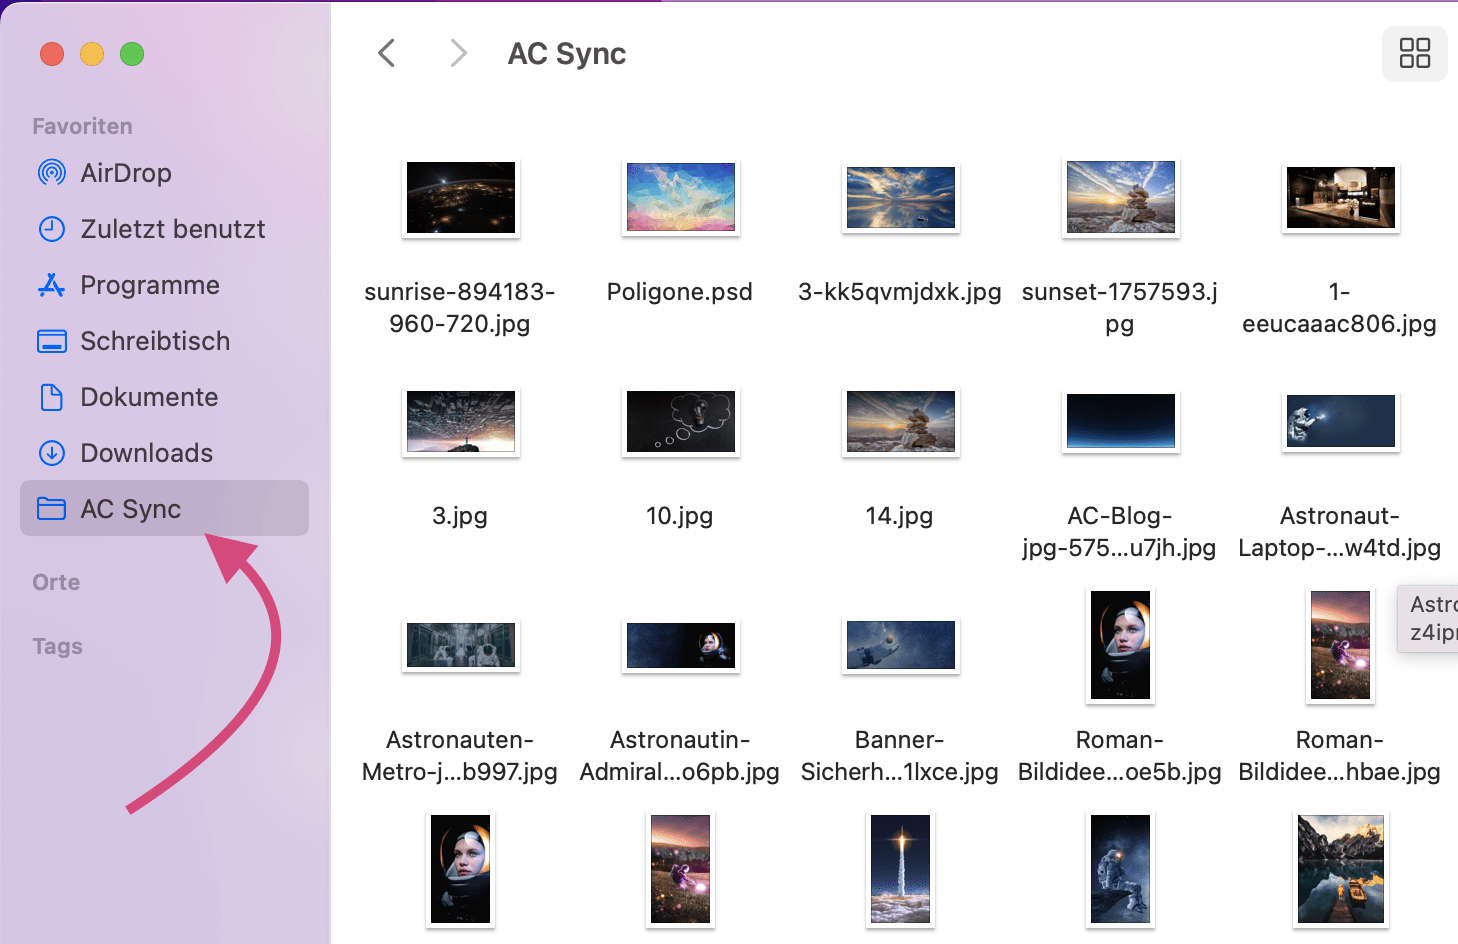This screenshot has height=944, width=1458.
Task: Select the Poligone.psd file thumbnail
Action: click(x=680, y=197)
